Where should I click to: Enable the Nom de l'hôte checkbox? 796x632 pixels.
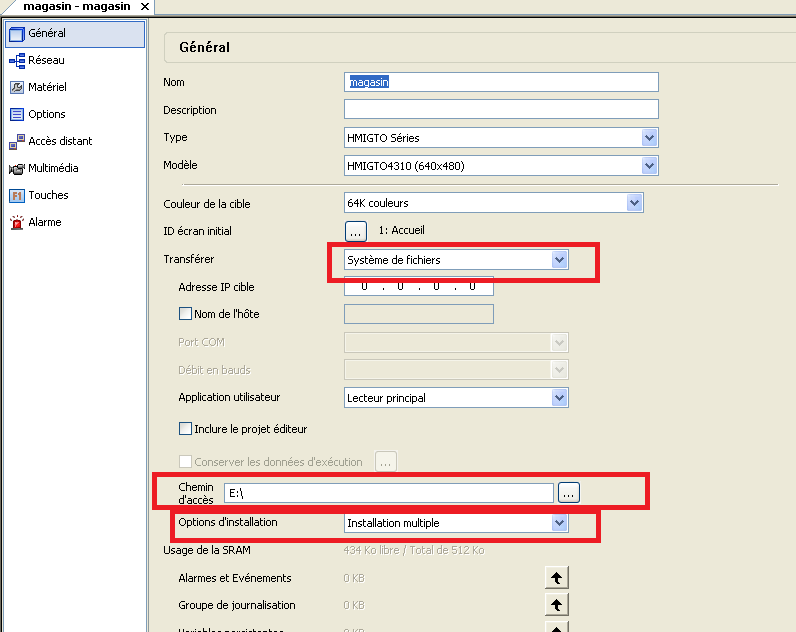pos(184,314)
